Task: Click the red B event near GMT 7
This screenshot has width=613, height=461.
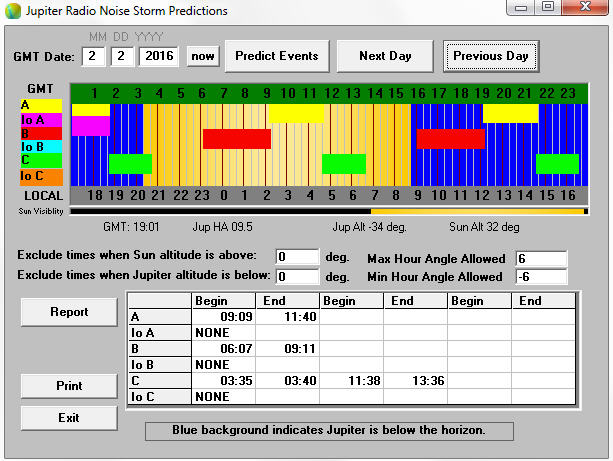Action: pos(237,139)
